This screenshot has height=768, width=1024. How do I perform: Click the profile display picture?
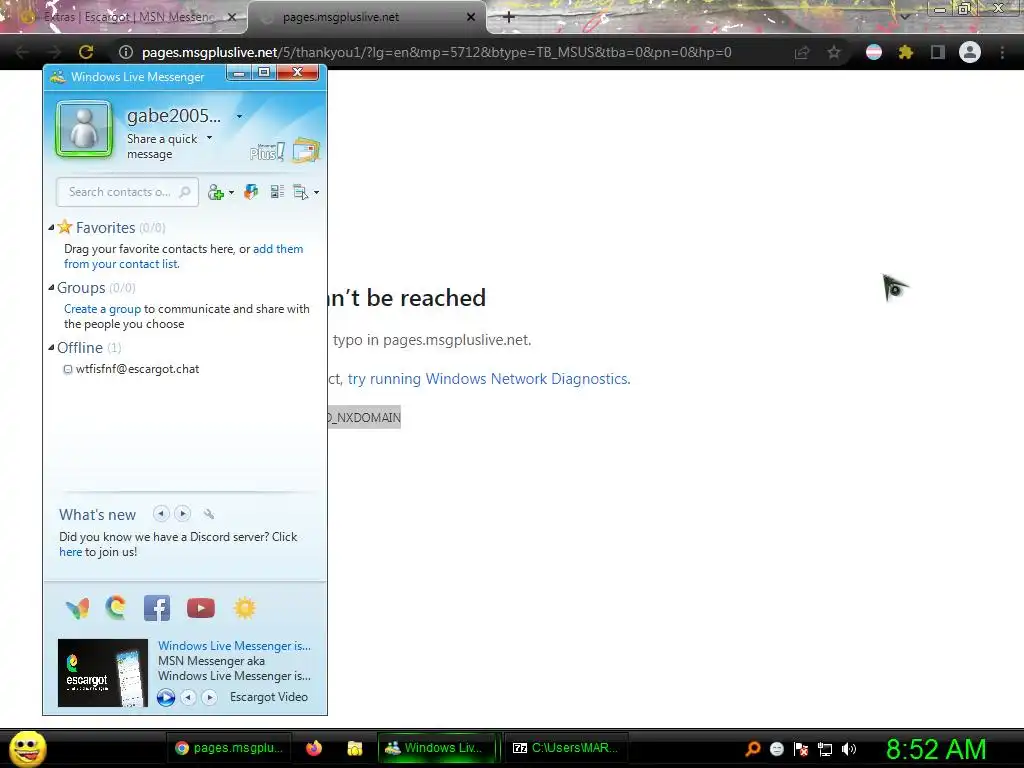click(x=84, y=129)
